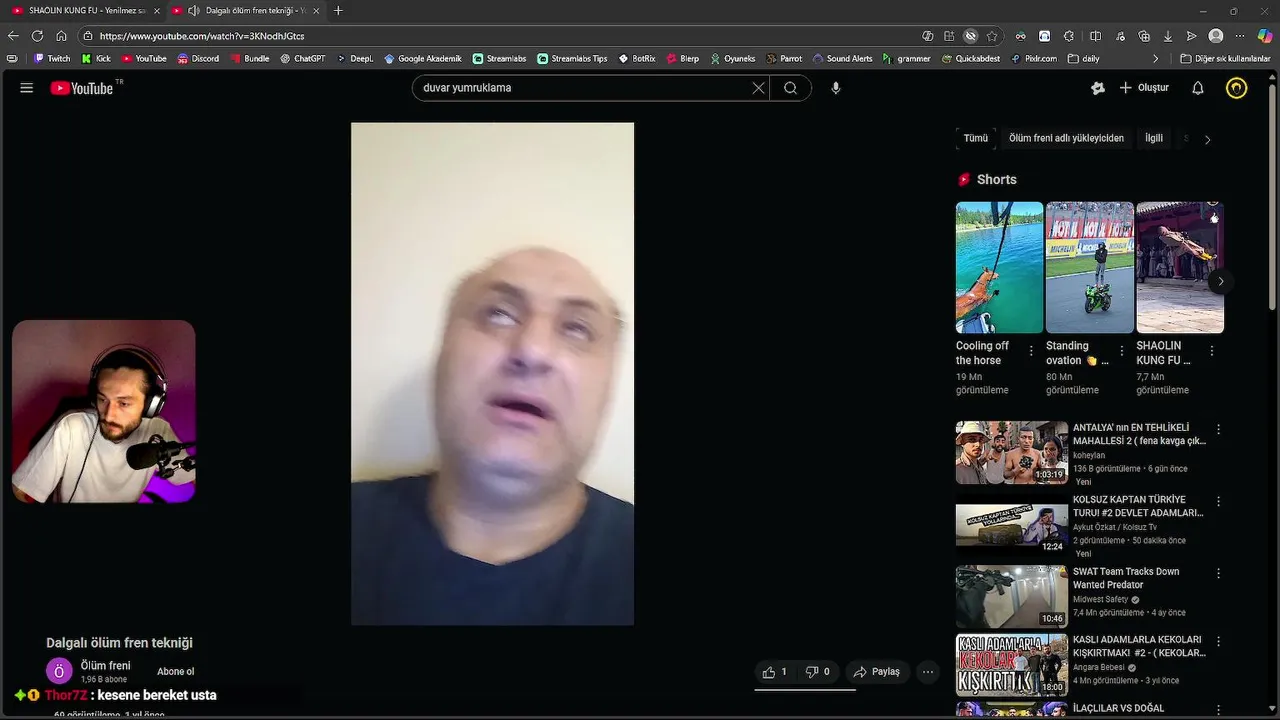This screenshot has height=720, width=1280.
Task: Open options for SHAOLIN KUNG FU short
Action: [x=1211, y=351]
